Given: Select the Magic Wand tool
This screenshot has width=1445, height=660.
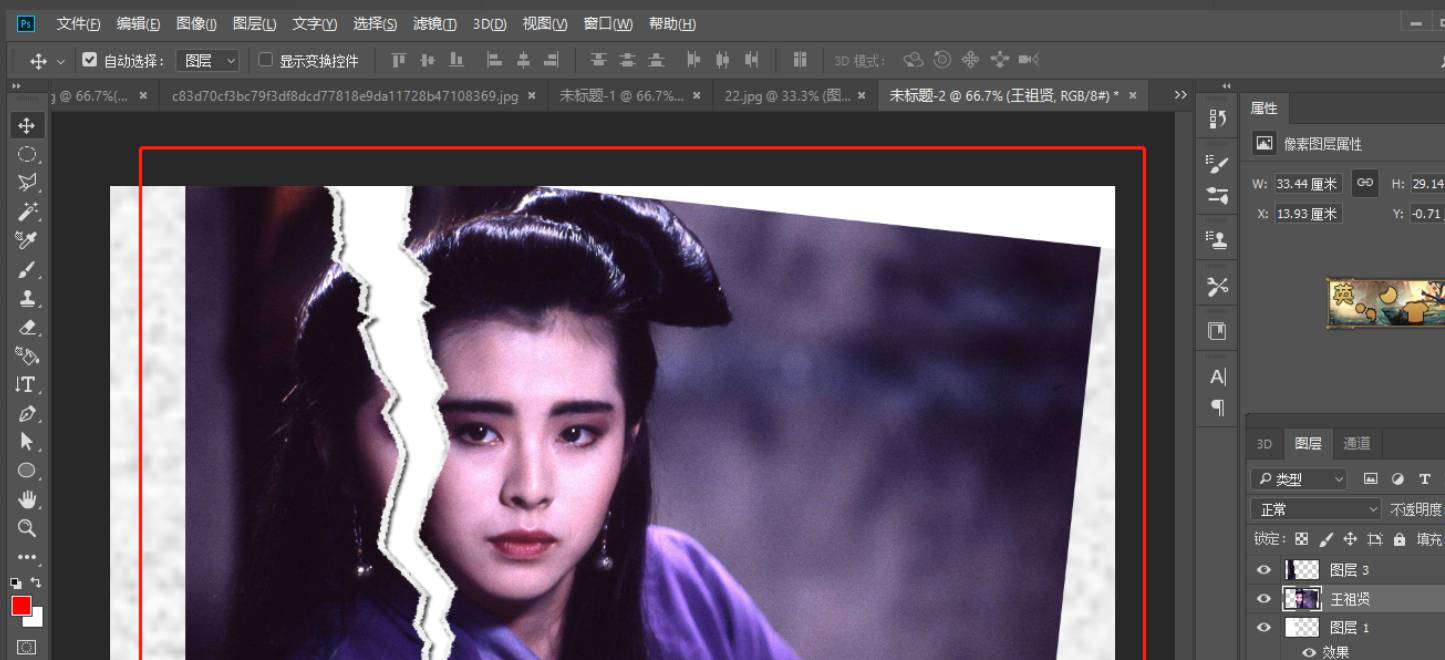Looking at the screenshot, I should click(27, 211).
